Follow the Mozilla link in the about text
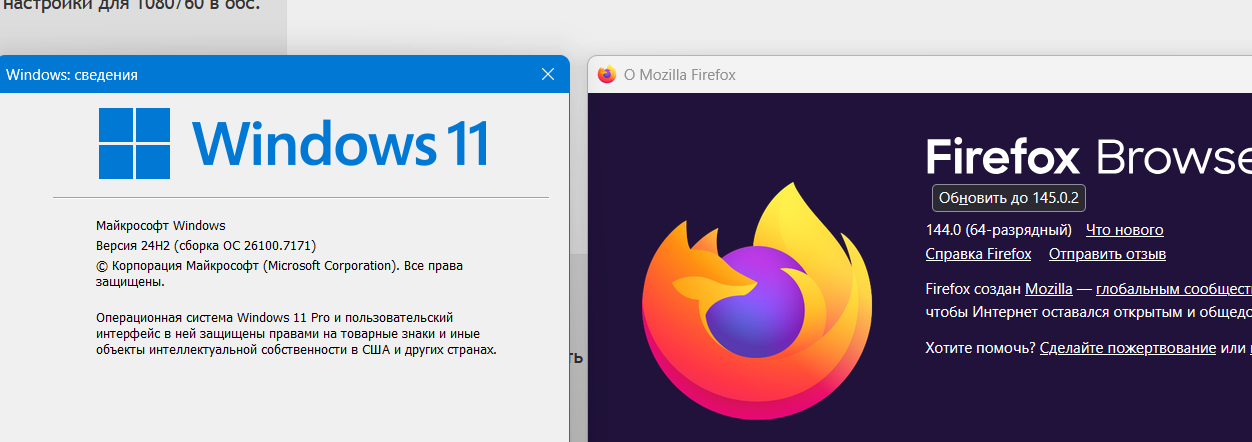1252x442 pixels. (1049, 289)
